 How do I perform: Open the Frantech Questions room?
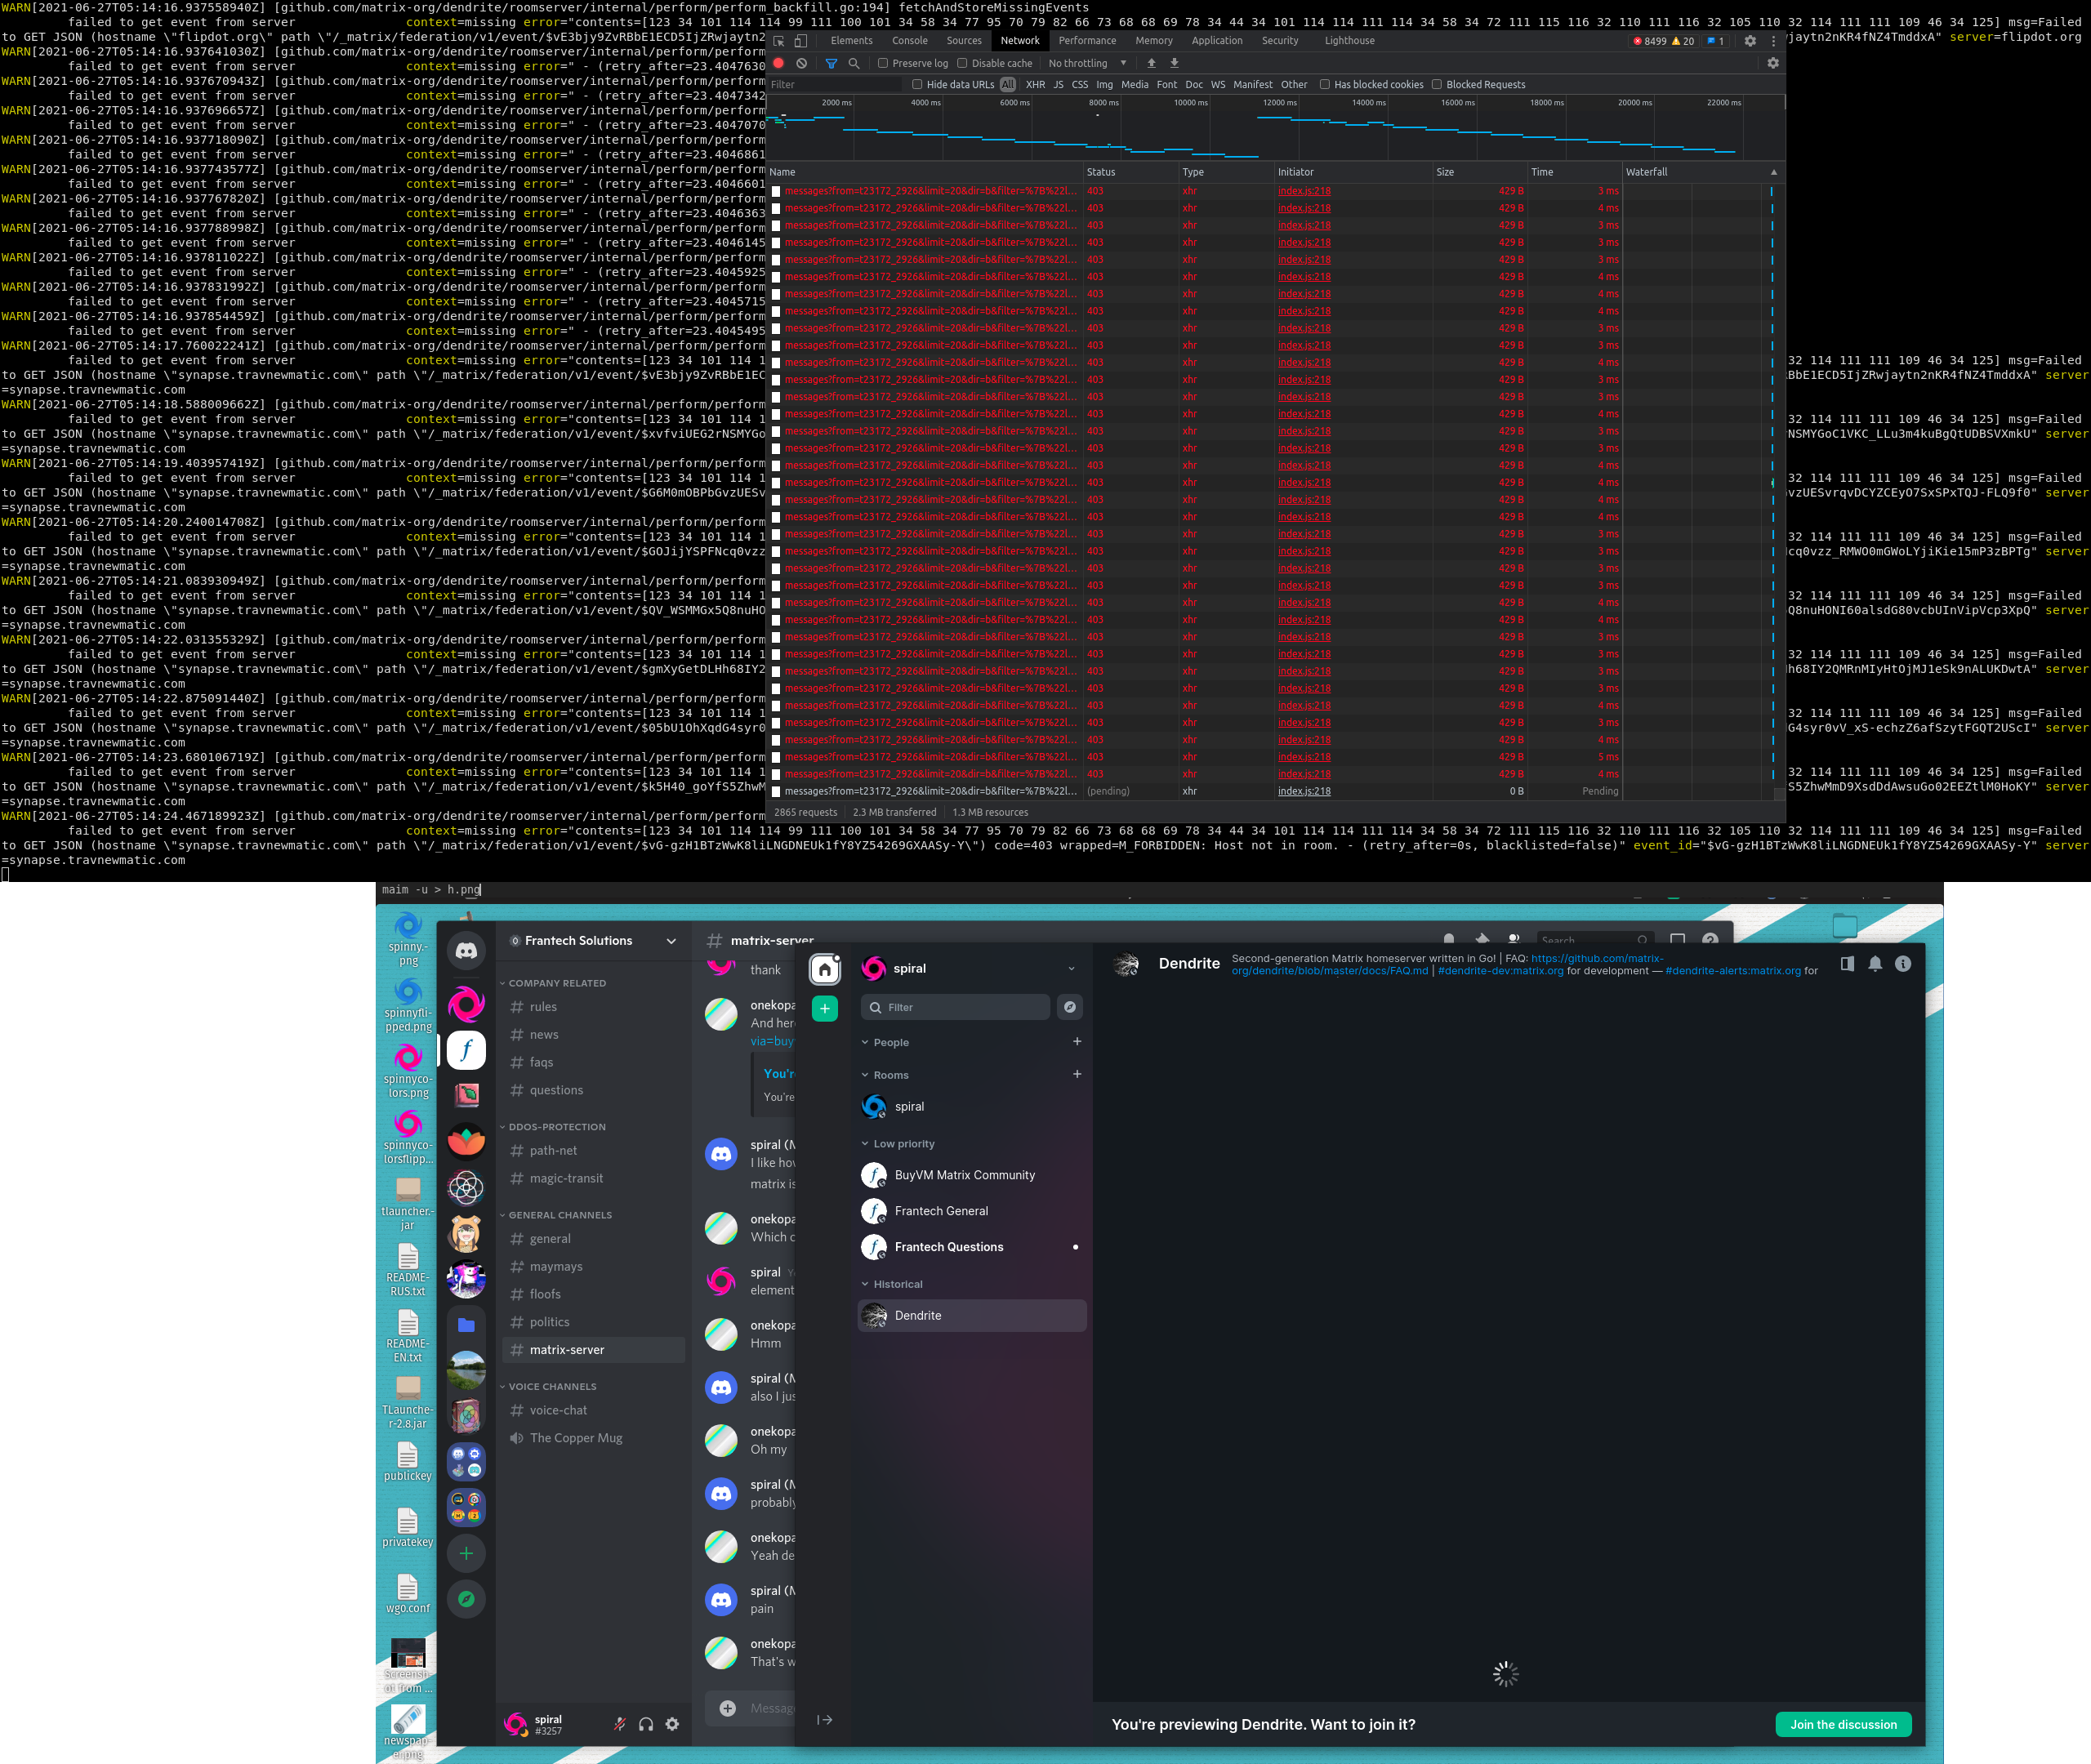972,1247
